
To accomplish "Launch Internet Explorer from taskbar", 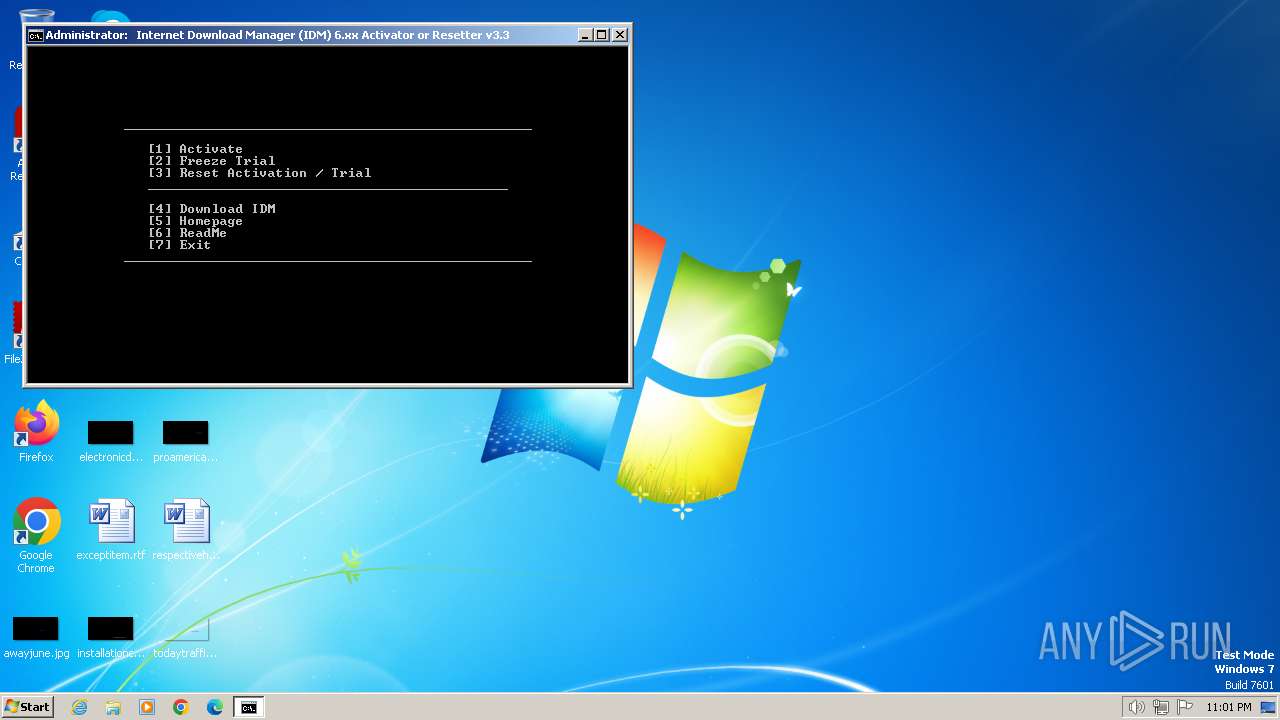I will (x=79, y=707).
